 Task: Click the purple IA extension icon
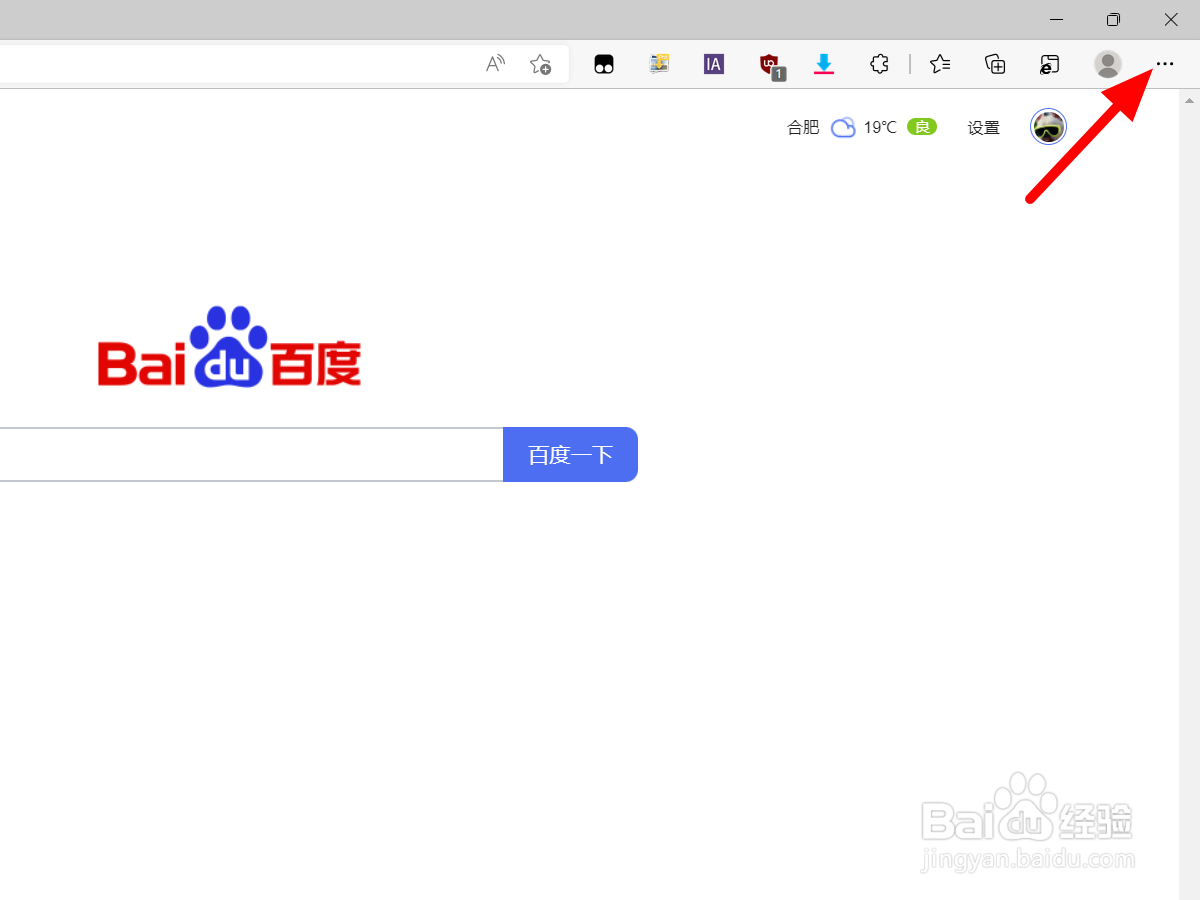(713, 64)
